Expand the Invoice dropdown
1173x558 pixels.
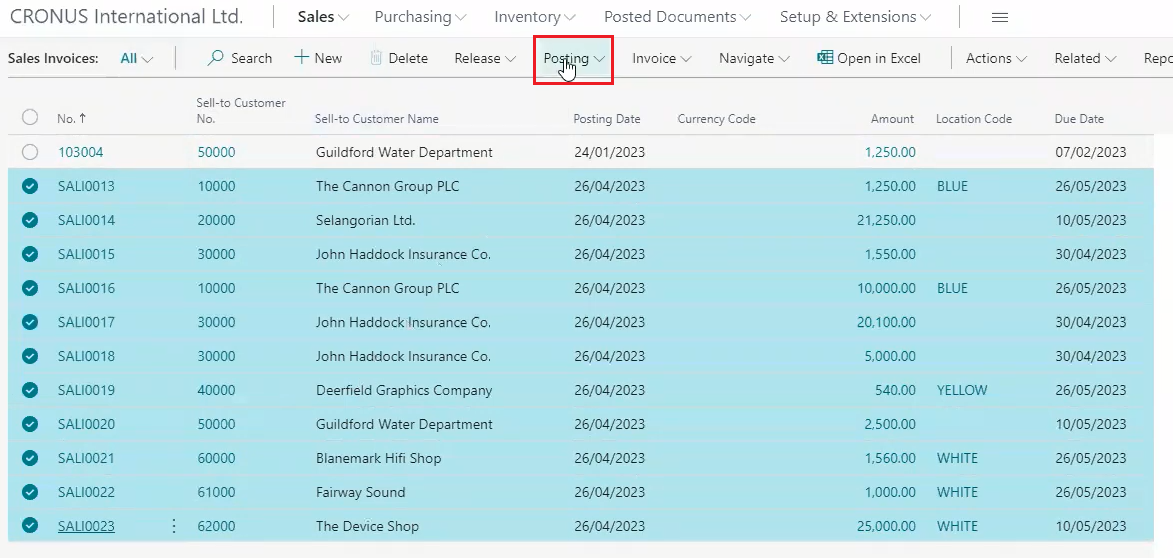point(661,58)
